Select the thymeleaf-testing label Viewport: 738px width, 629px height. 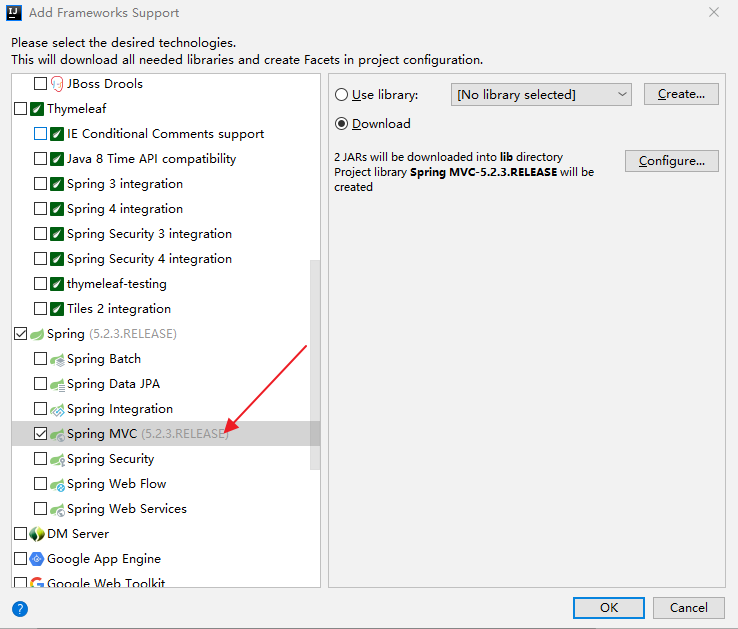pos(117,284)
